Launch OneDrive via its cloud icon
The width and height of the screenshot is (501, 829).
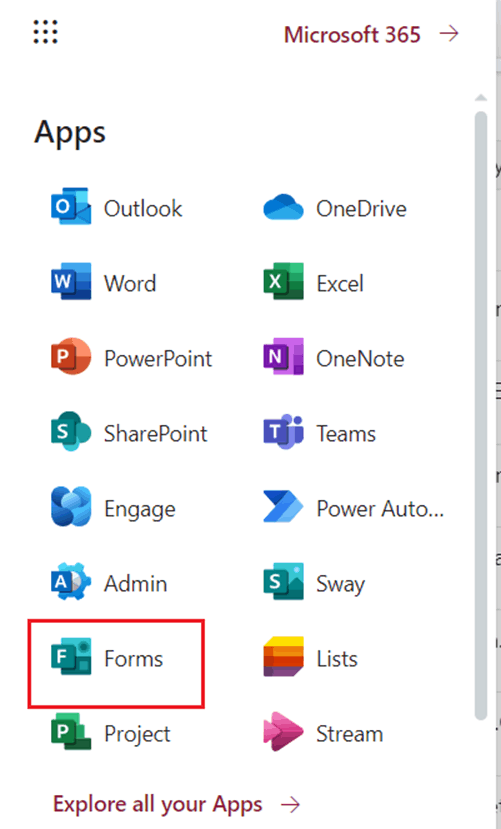click(283, 207)
